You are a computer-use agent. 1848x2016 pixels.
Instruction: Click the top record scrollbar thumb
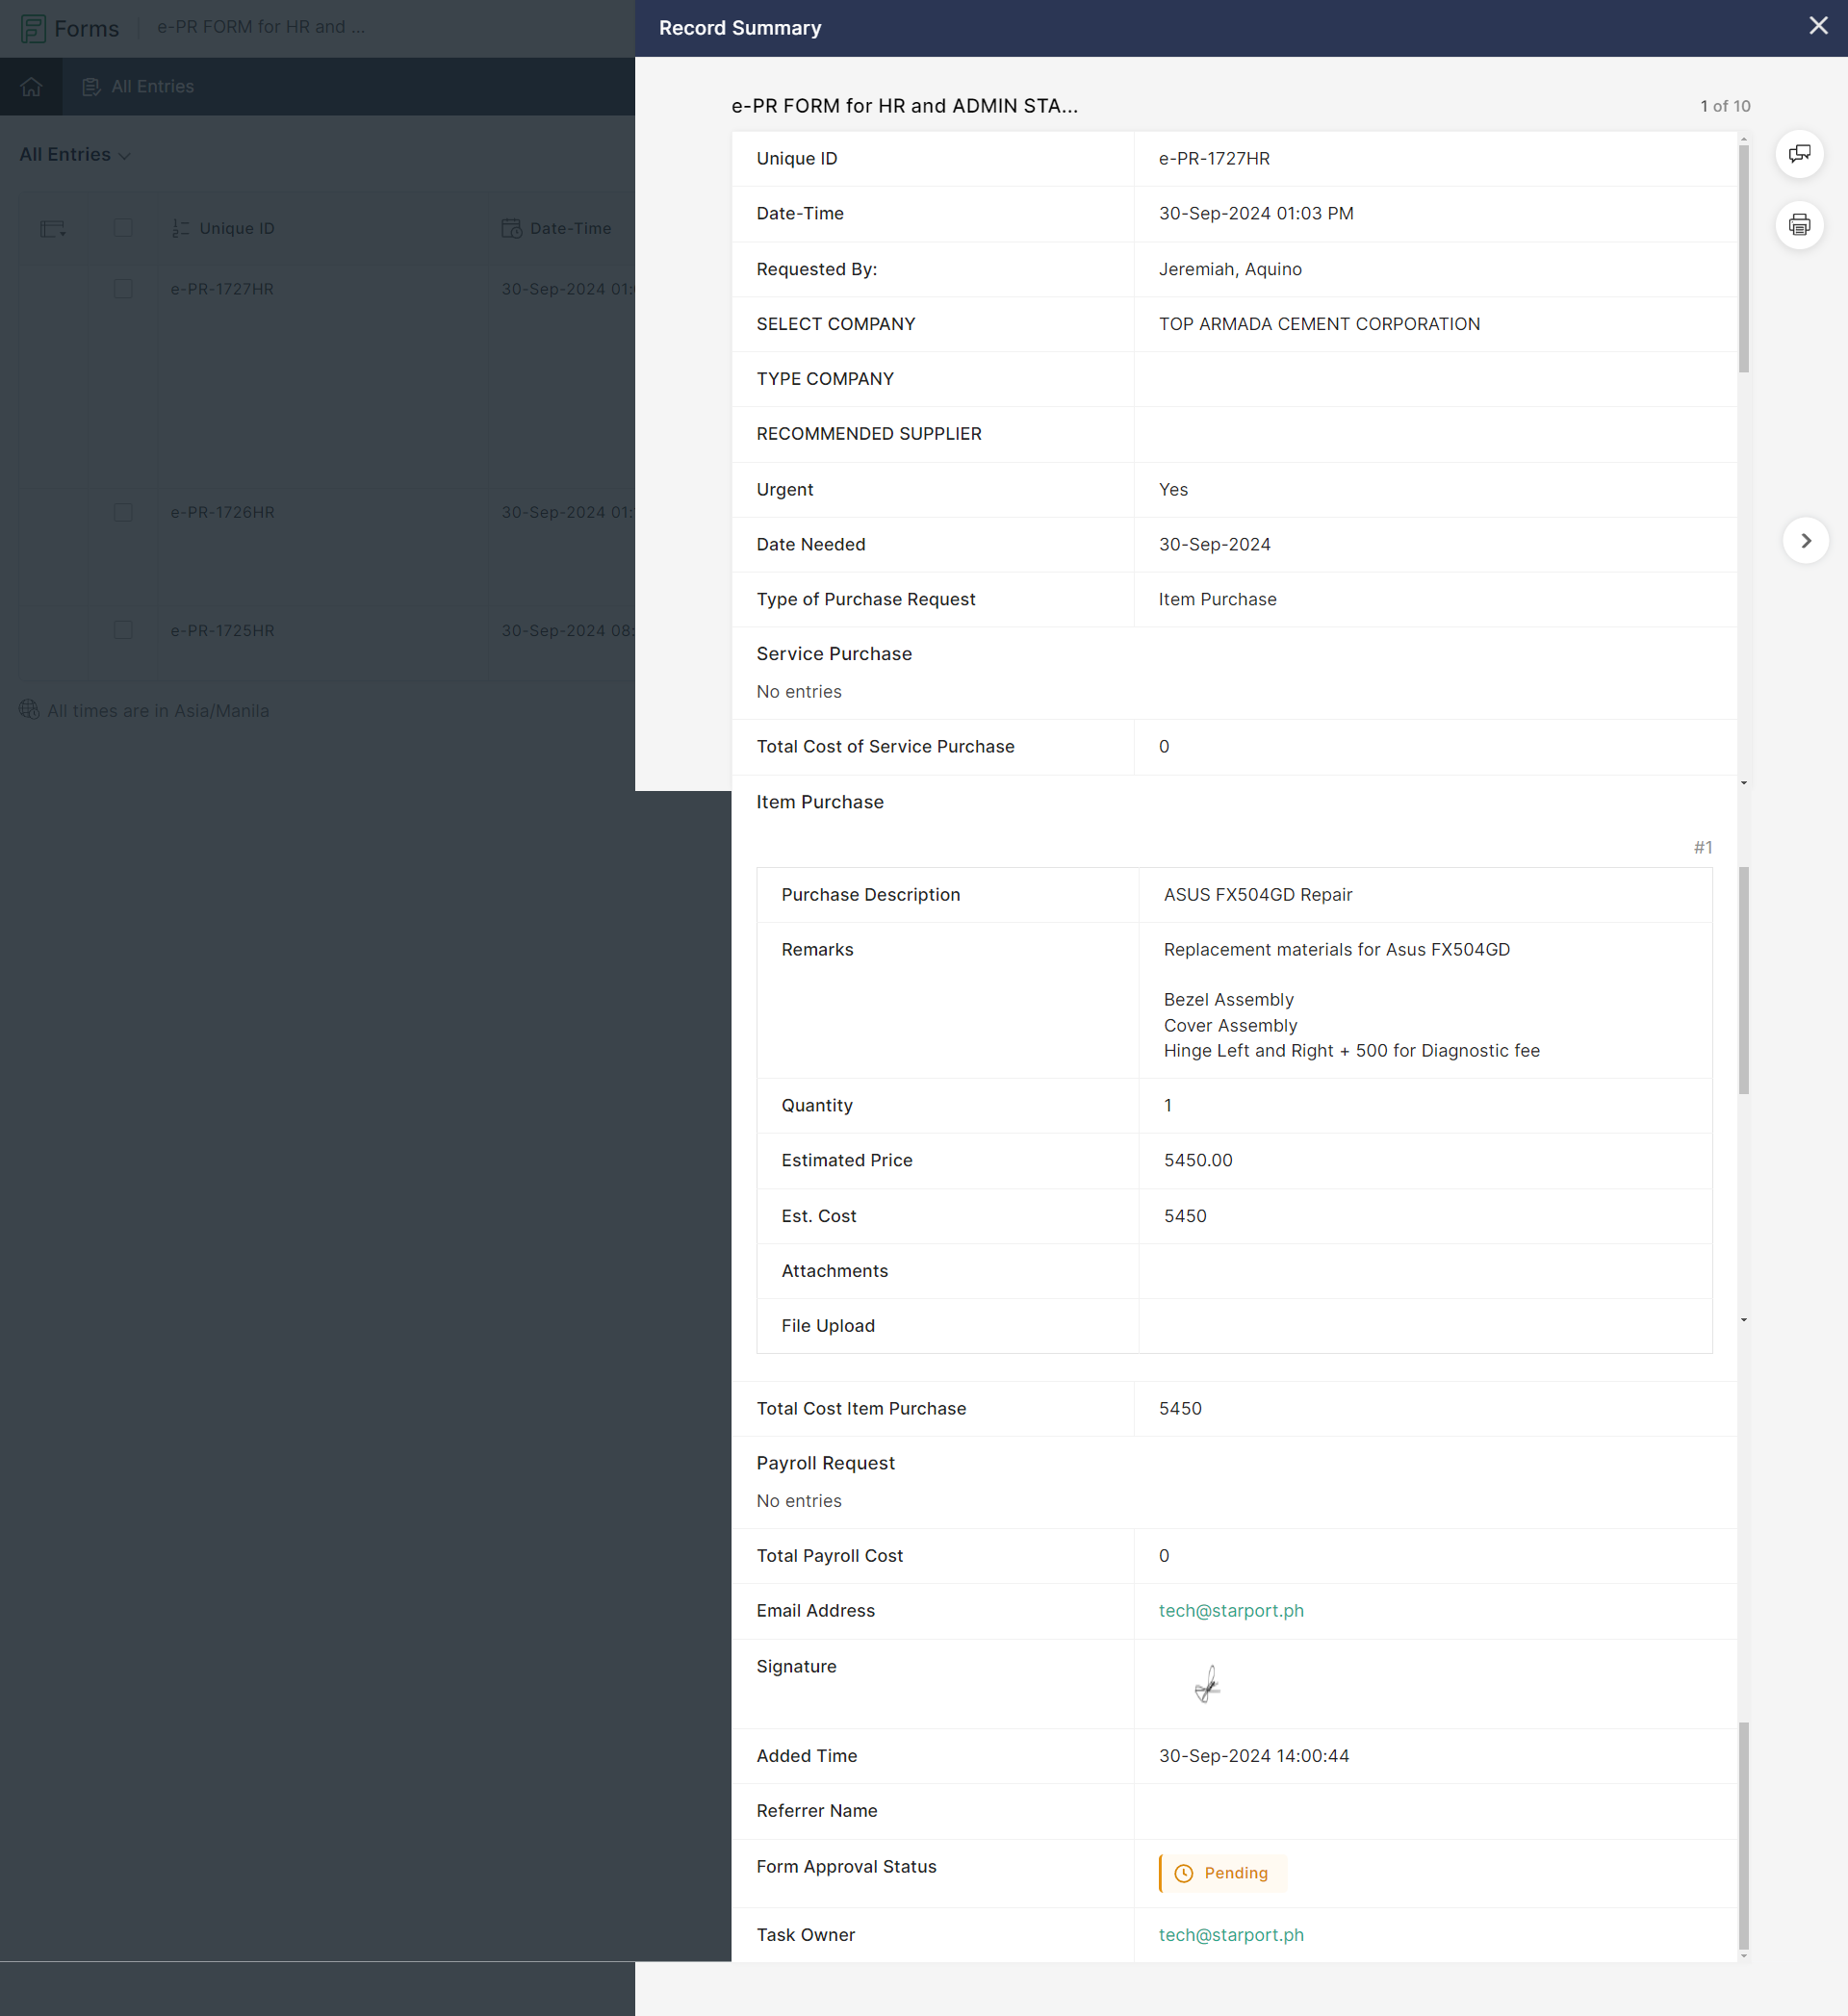(x=1743, y=260)
